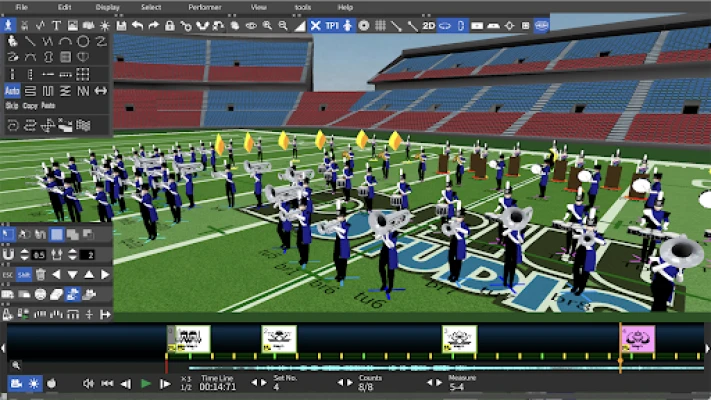Click the Undo arrow icon
The image size is (711, 400).
tap(138, 24)
